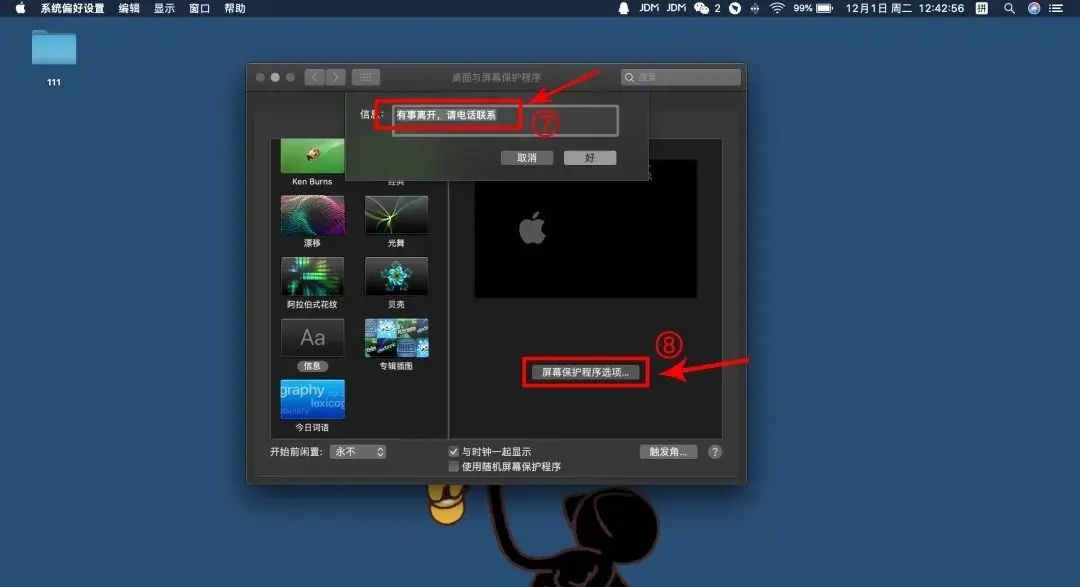Click the battery status icon
Screen dimensions: 1080x587
(824, 8)
